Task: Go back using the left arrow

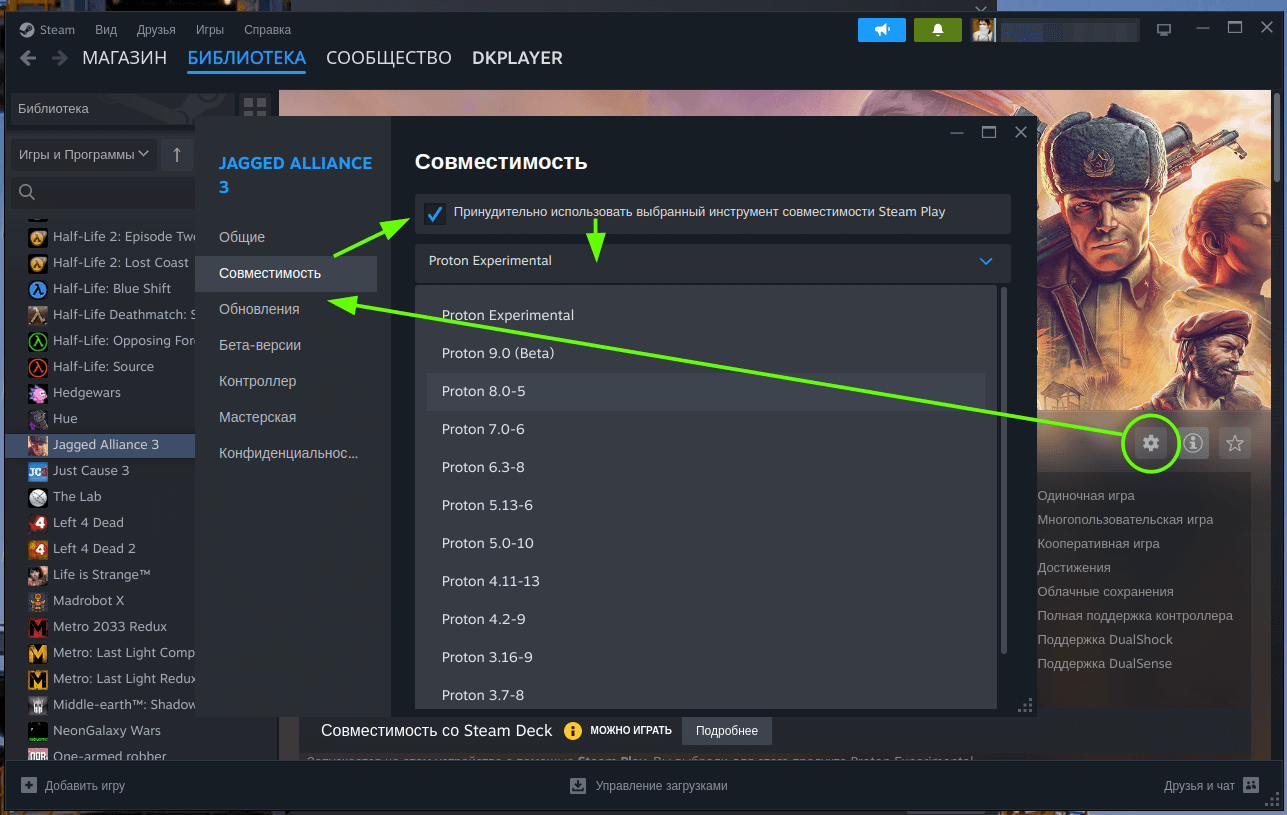Action: (28, 58)
